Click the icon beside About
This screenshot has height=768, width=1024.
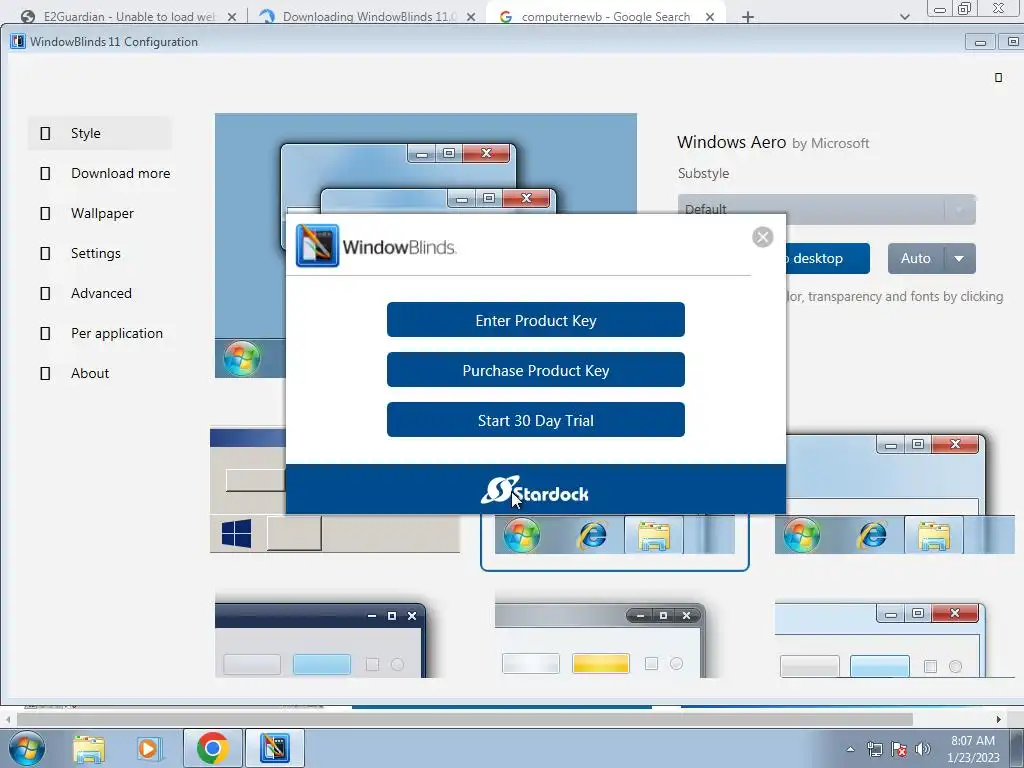(45, 374)
